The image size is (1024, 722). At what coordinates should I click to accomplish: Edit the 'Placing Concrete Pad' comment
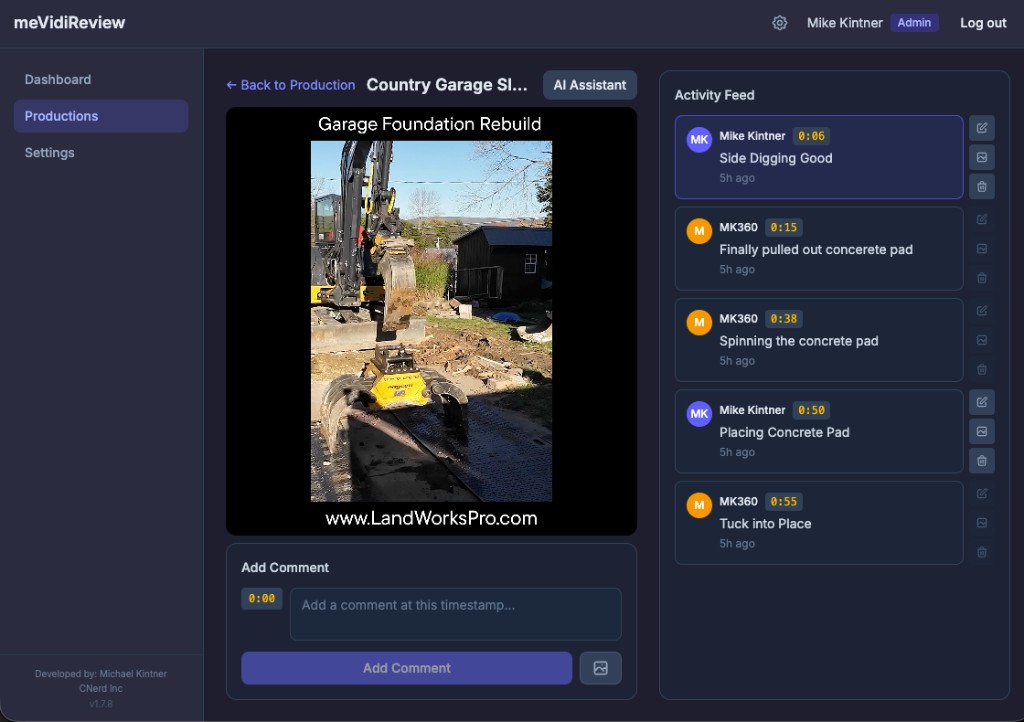[x=981, y=402]
